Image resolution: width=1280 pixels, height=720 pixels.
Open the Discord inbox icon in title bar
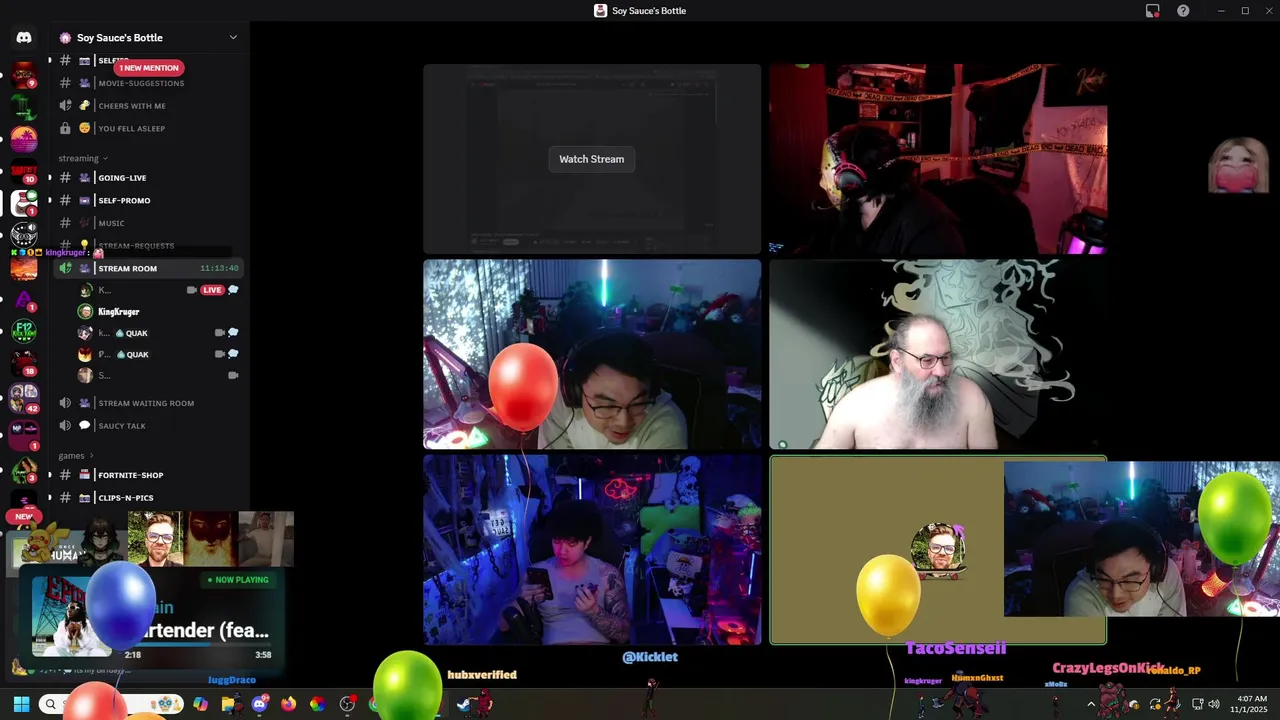click(x=1153, y=11)
